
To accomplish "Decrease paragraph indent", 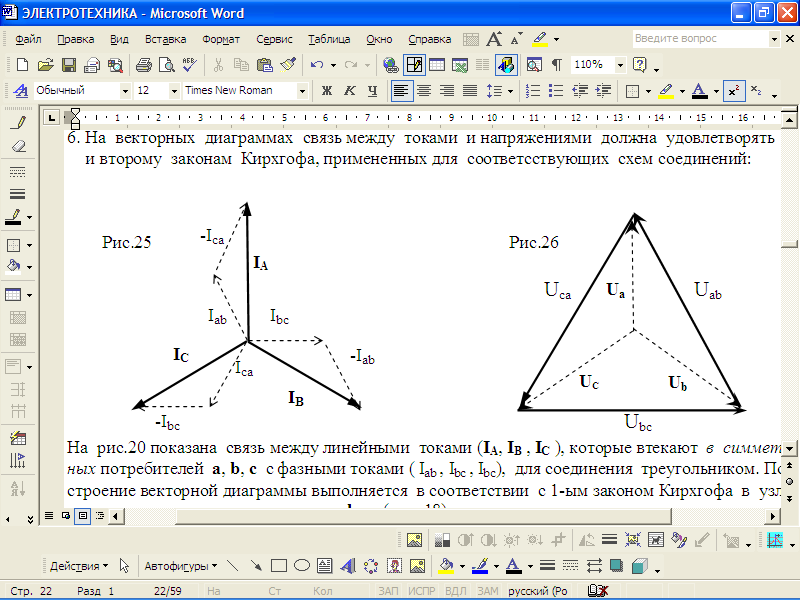I will [x=580, y=91].
